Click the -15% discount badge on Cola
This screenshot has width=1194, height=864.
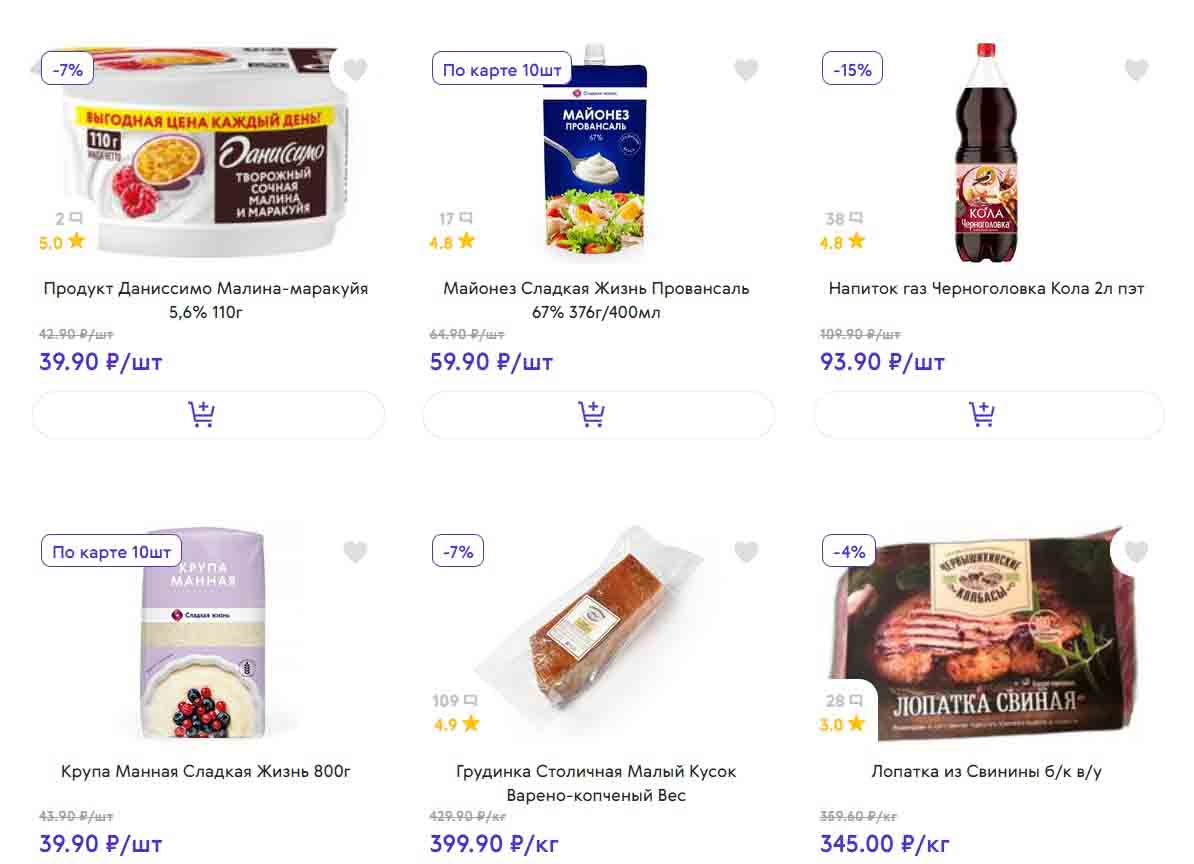coord(852,70)
